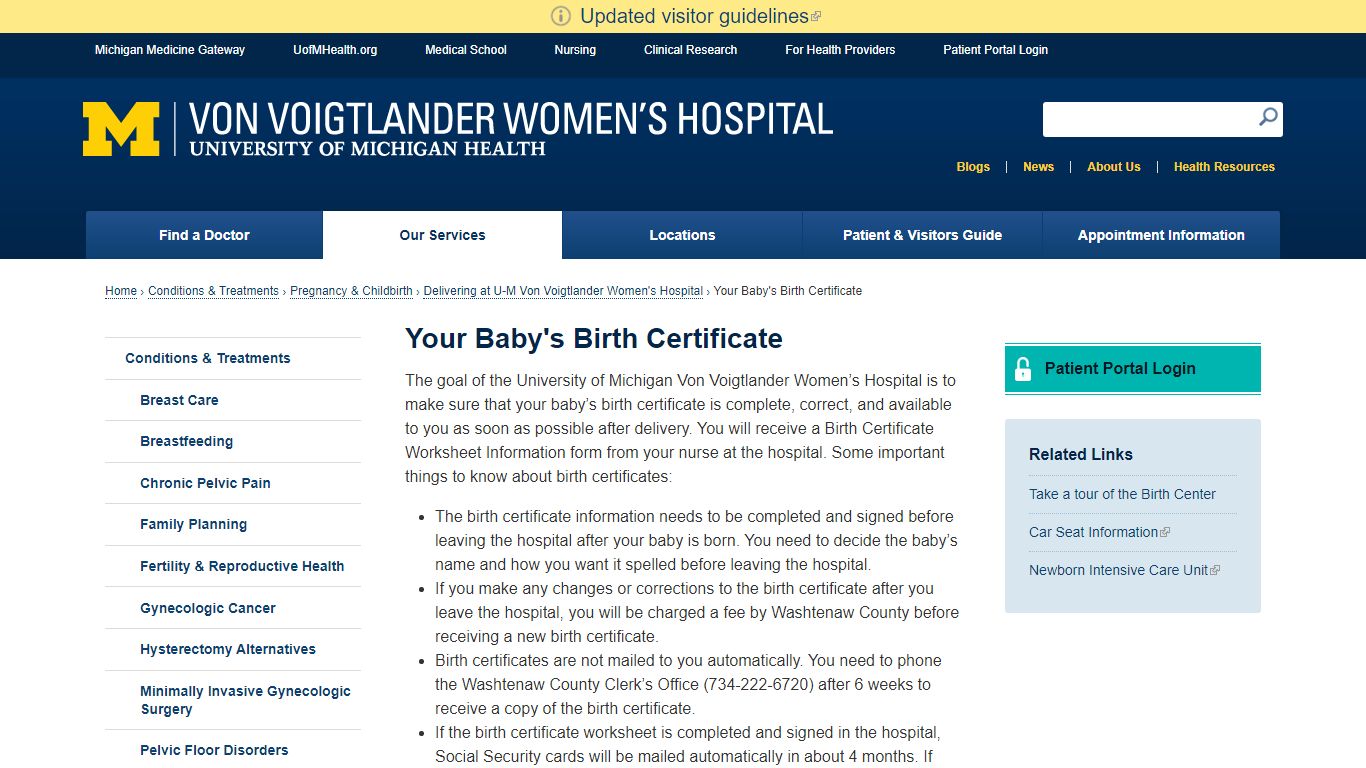Screen dimensions: 1366x768
Task: Open Gynecologic Cancer sidebar item
Action: pyautogui.click(x=208, y=608)
